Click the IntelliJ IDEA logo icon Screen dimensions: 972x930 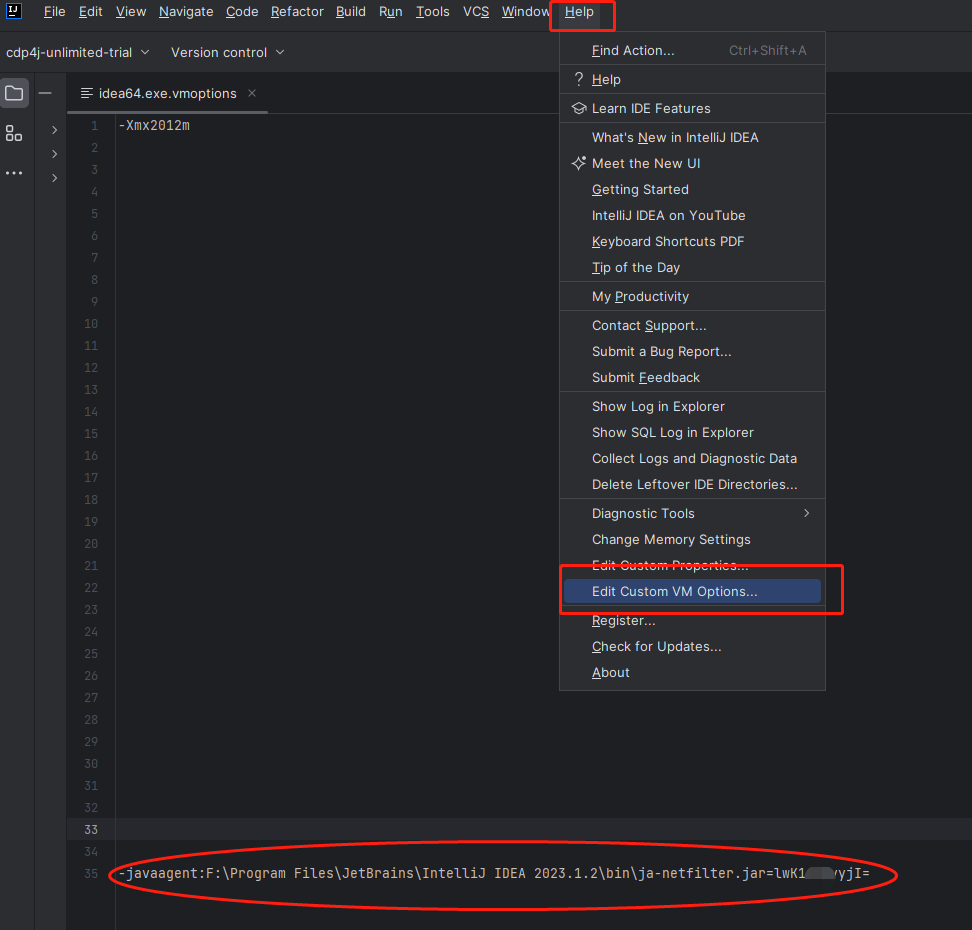point(14,11)
